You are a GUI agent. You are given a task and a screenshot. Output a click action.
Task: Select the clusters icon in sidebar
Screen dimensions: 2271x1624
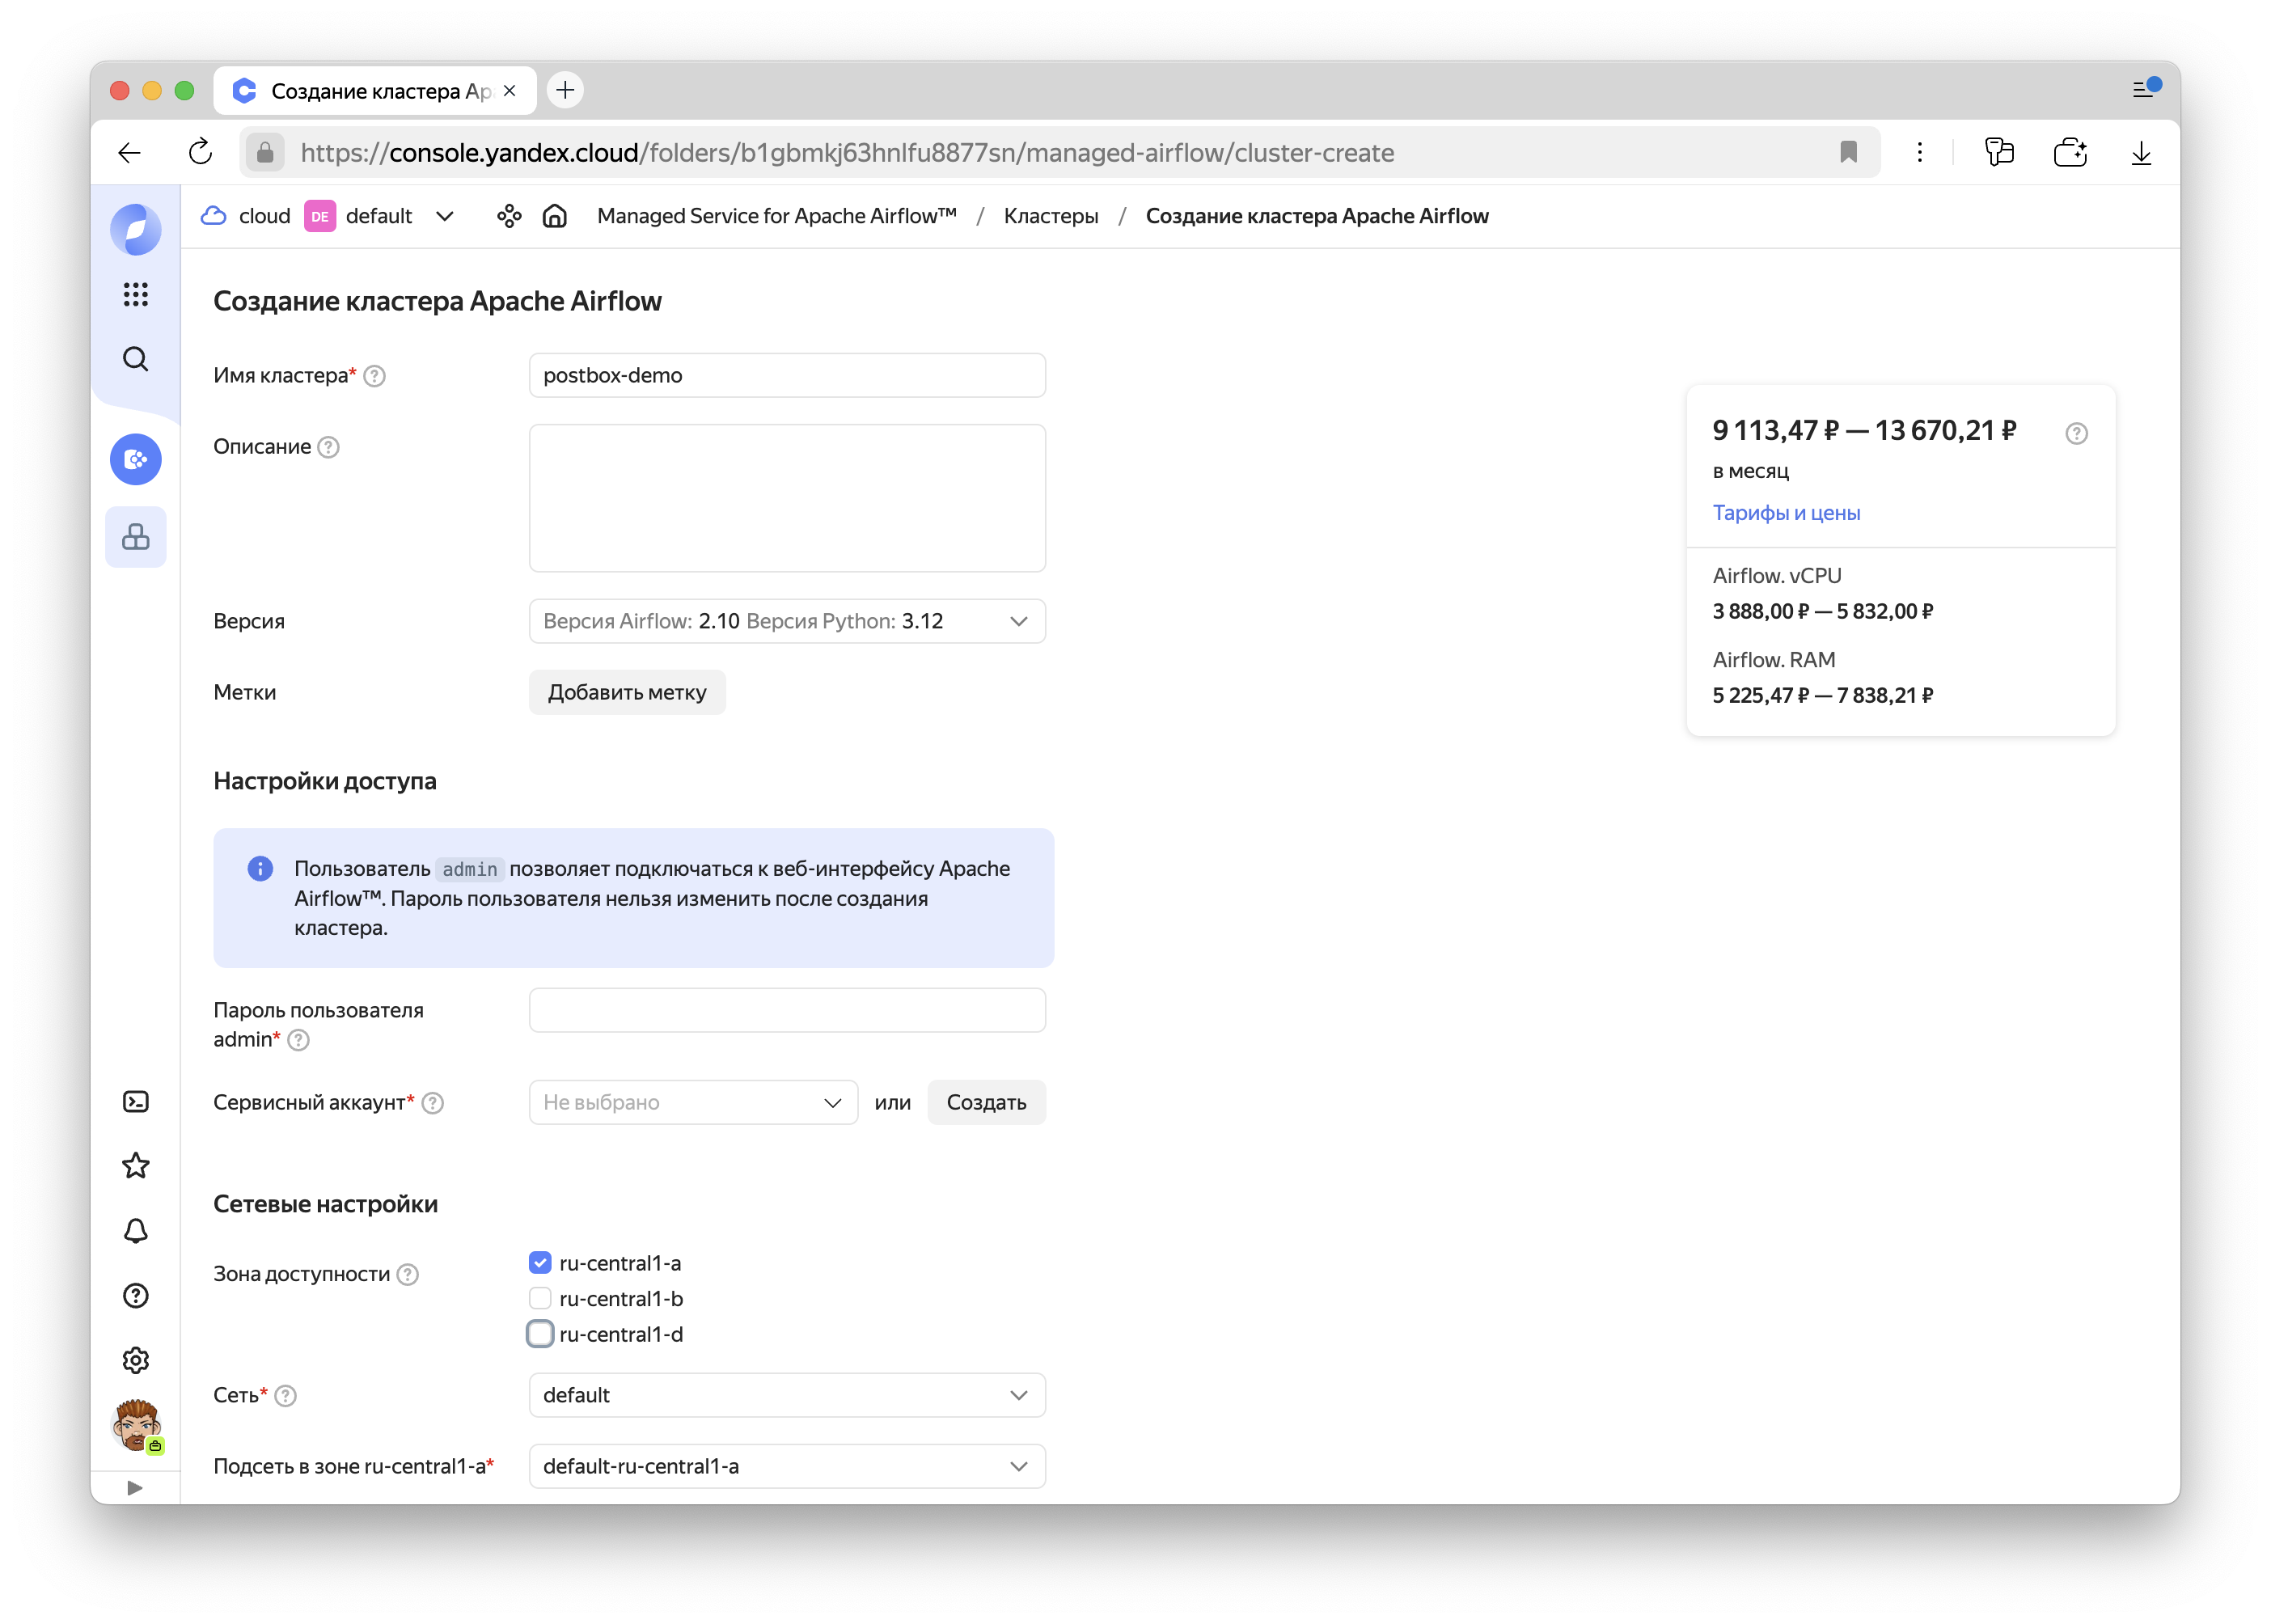[135, 537]
